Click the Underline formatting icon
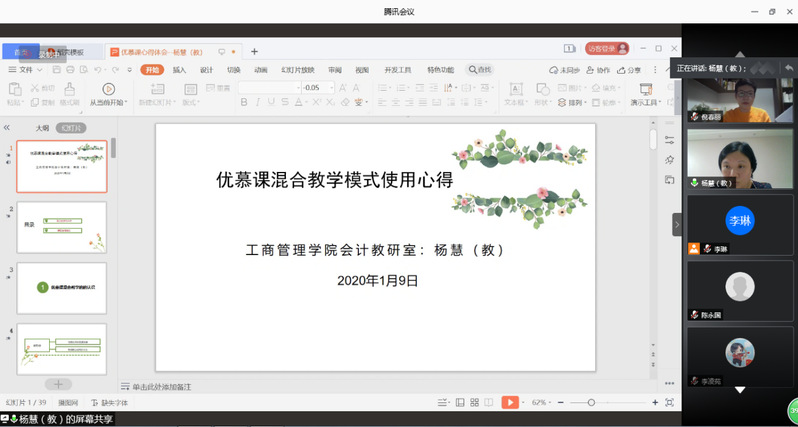The height and width of the screenshot is (427, 798). pyautogui.click(x=270, y=102)
